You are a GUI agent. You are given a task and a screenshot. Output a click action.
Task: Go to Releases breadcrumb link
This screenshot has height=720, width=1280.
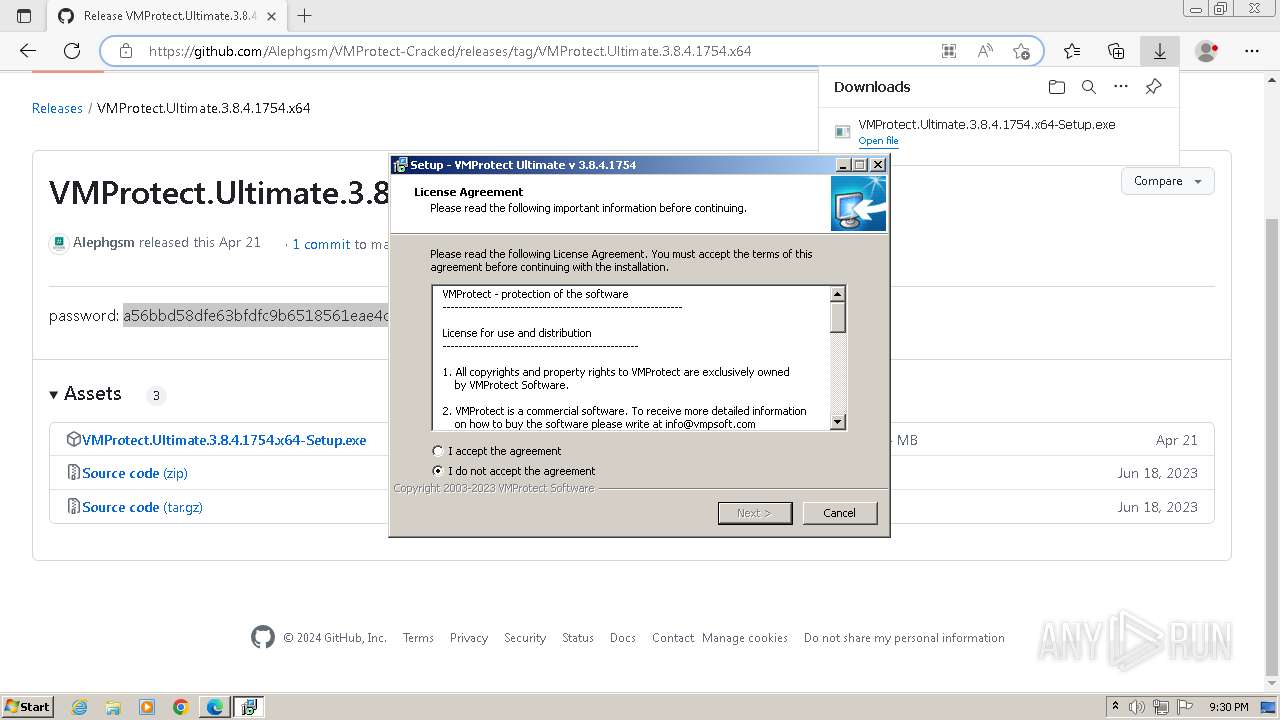coord(57,108)
